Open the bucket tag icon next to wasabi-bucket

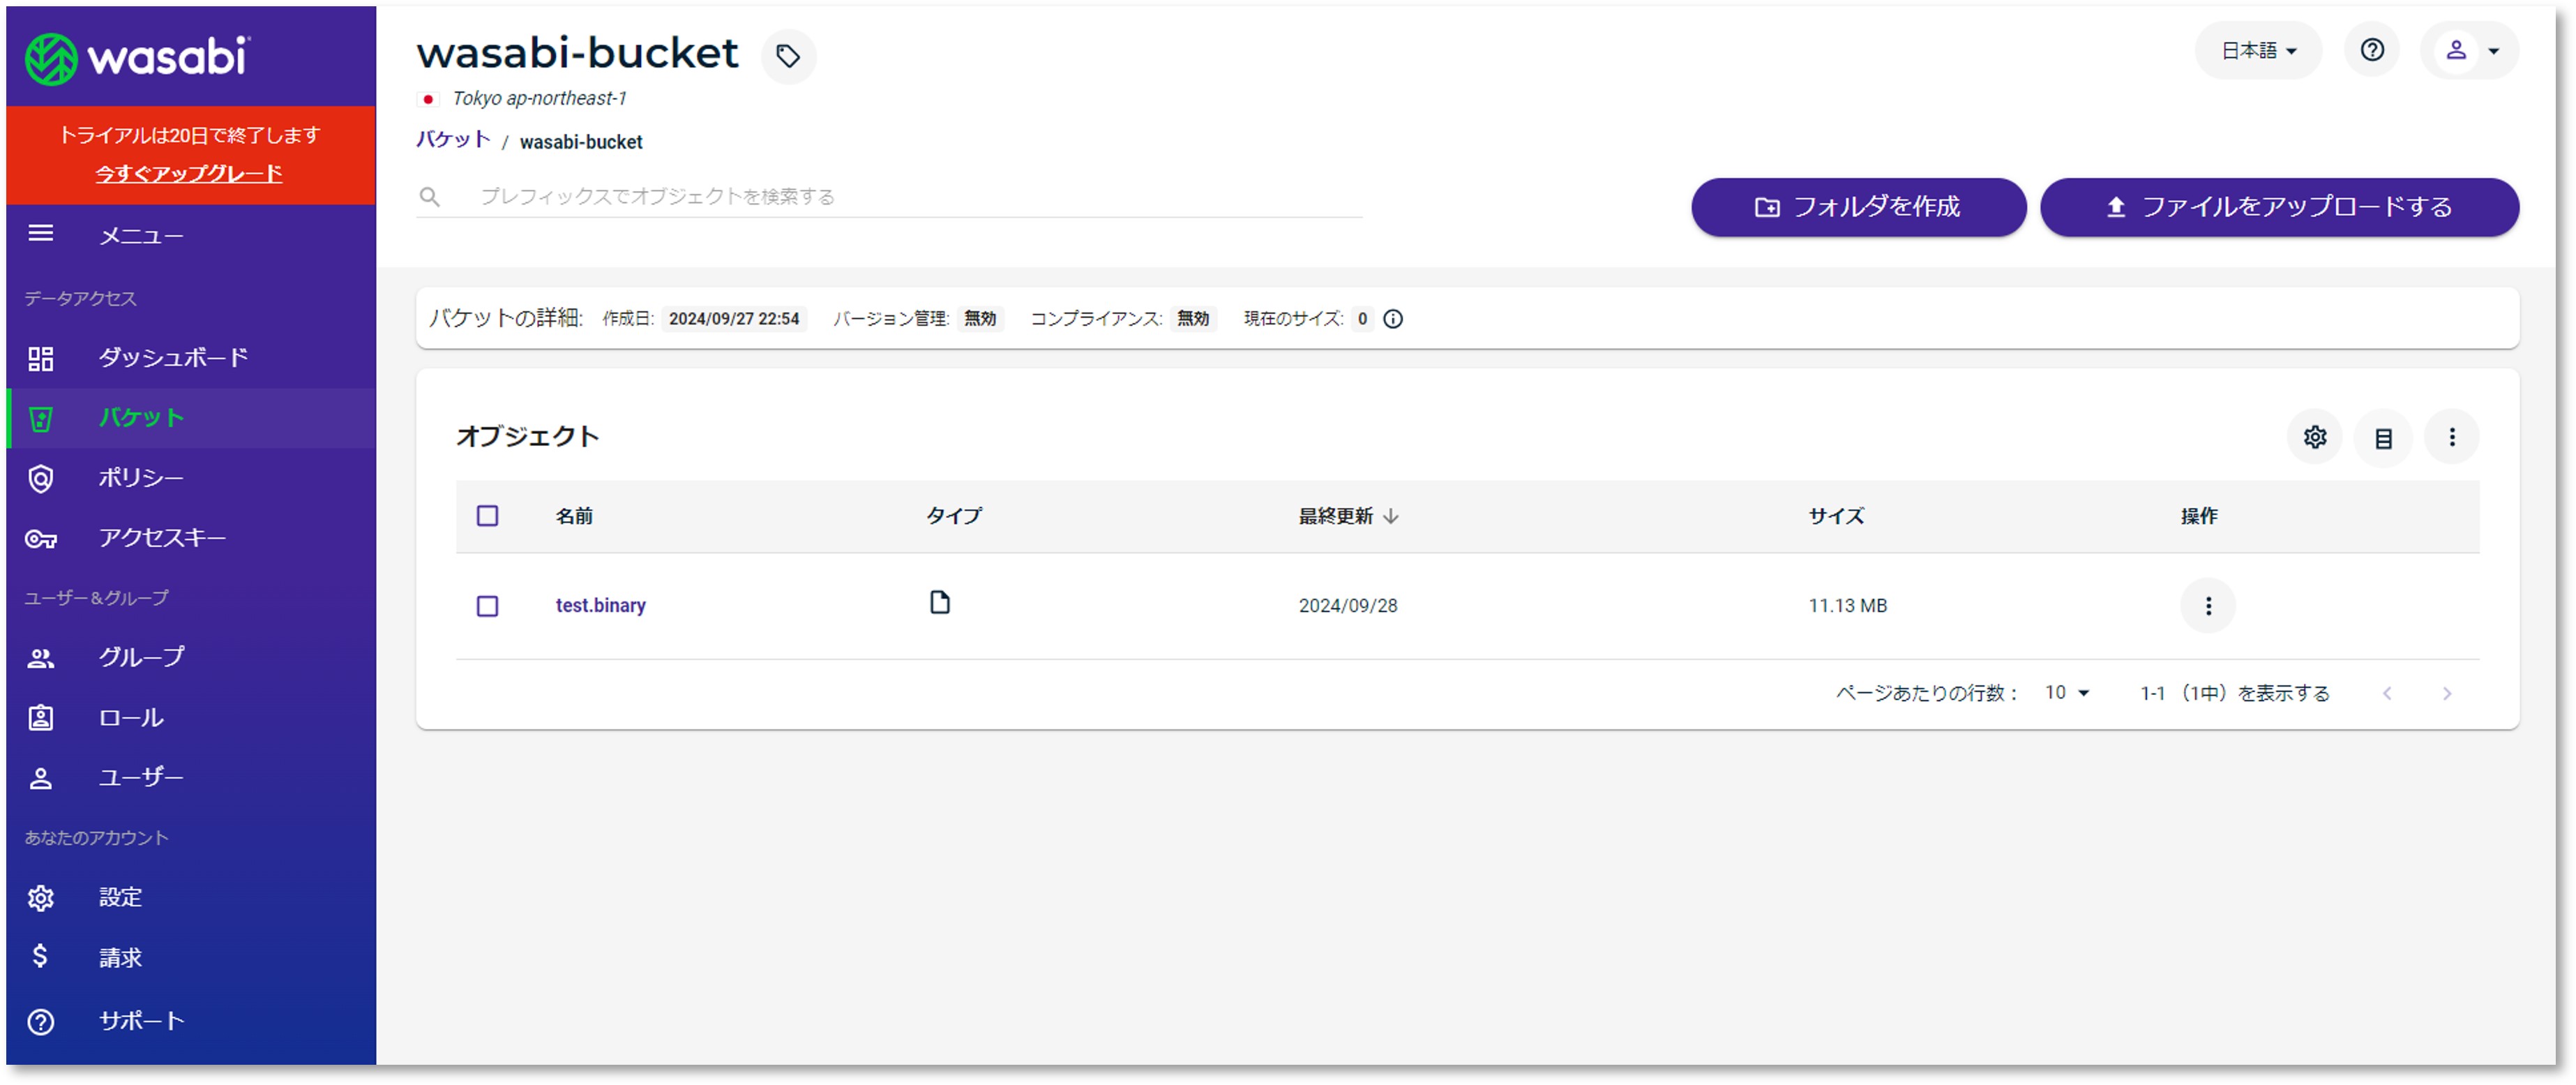788,56
